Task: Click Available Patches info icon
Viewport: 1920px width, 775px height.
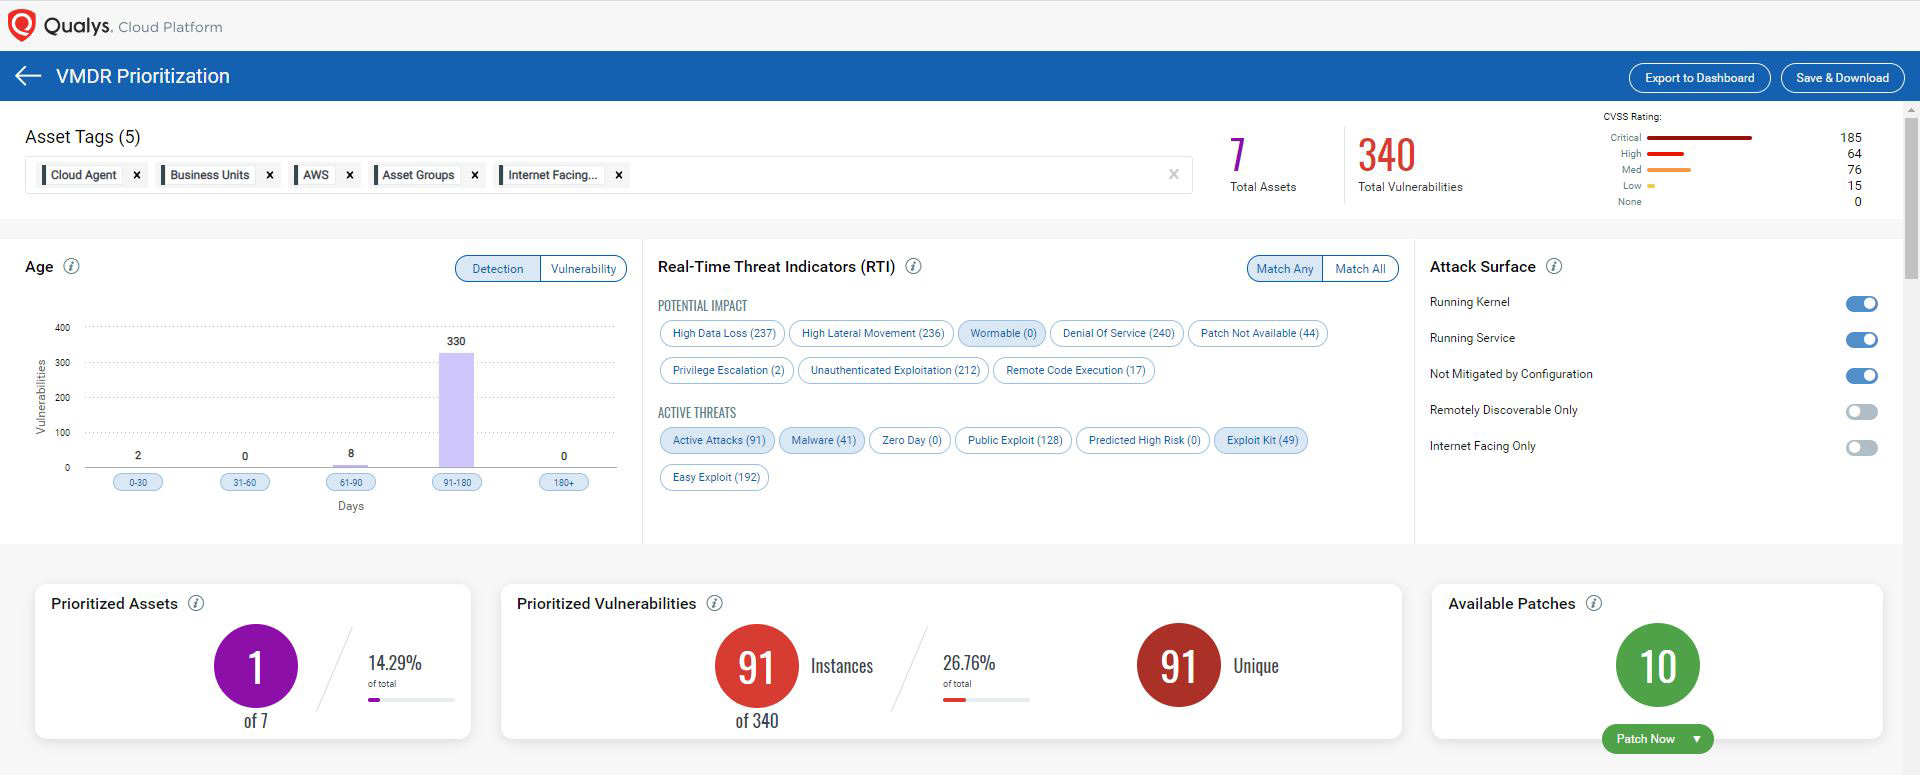Action: coord(1594,603)
